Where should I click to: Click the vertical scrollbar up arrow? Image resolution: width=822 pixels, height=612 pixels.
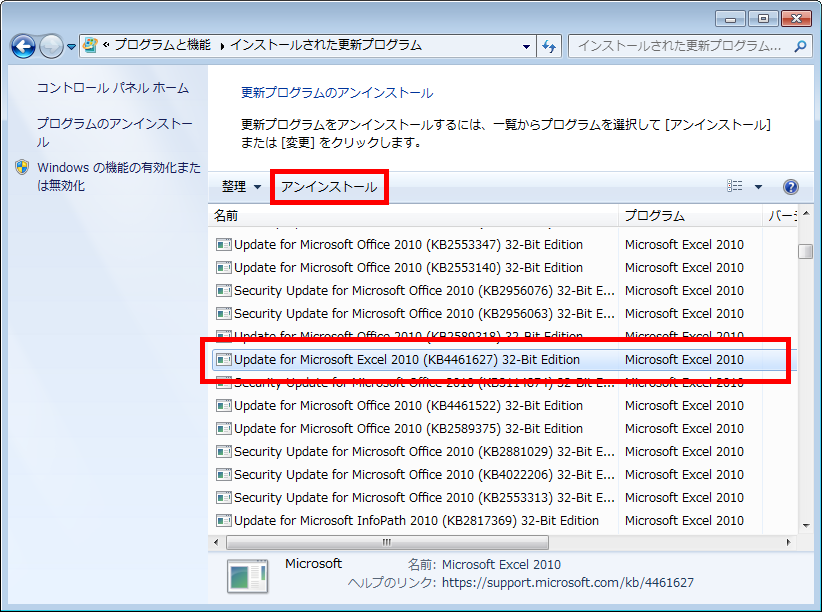(806, 213)
